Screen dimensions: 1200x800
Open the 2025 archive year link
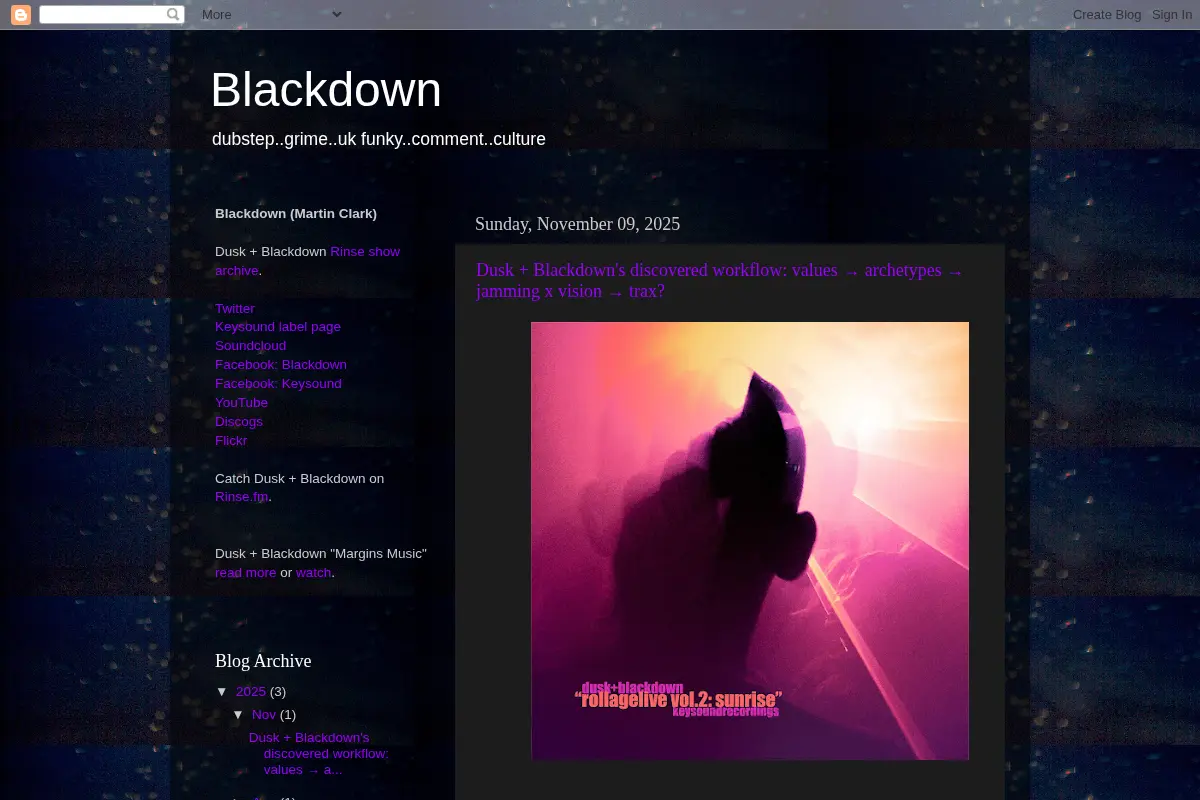point(251,692)
